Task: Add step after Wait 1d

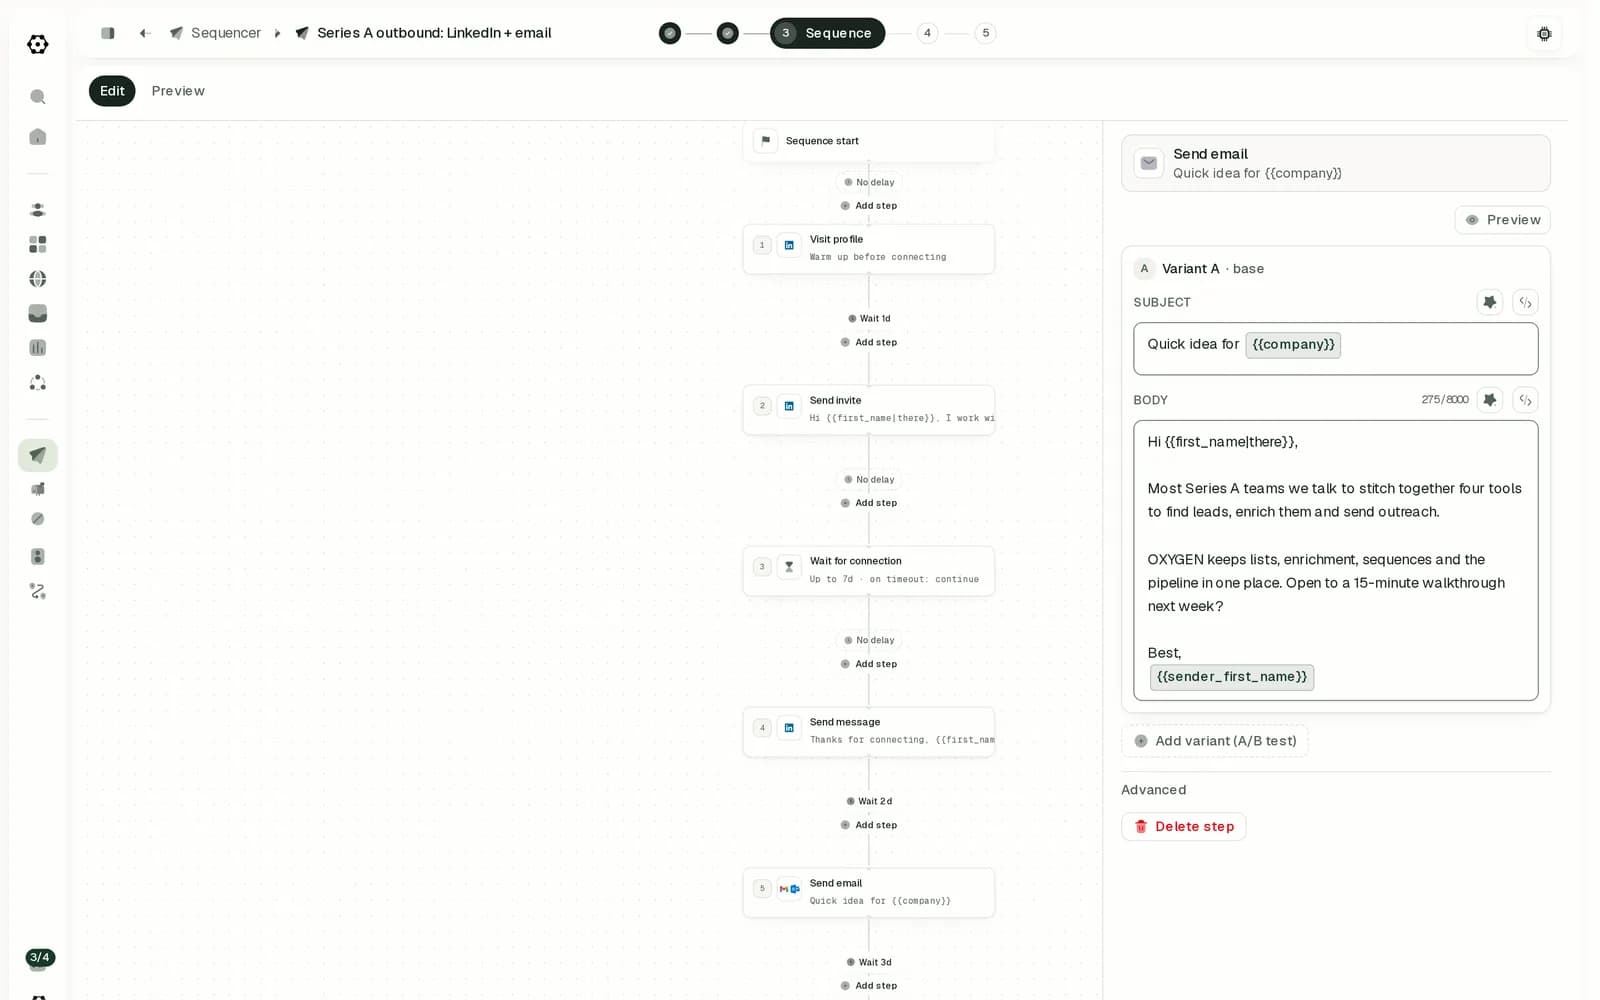Action: (x=869, y=342)
